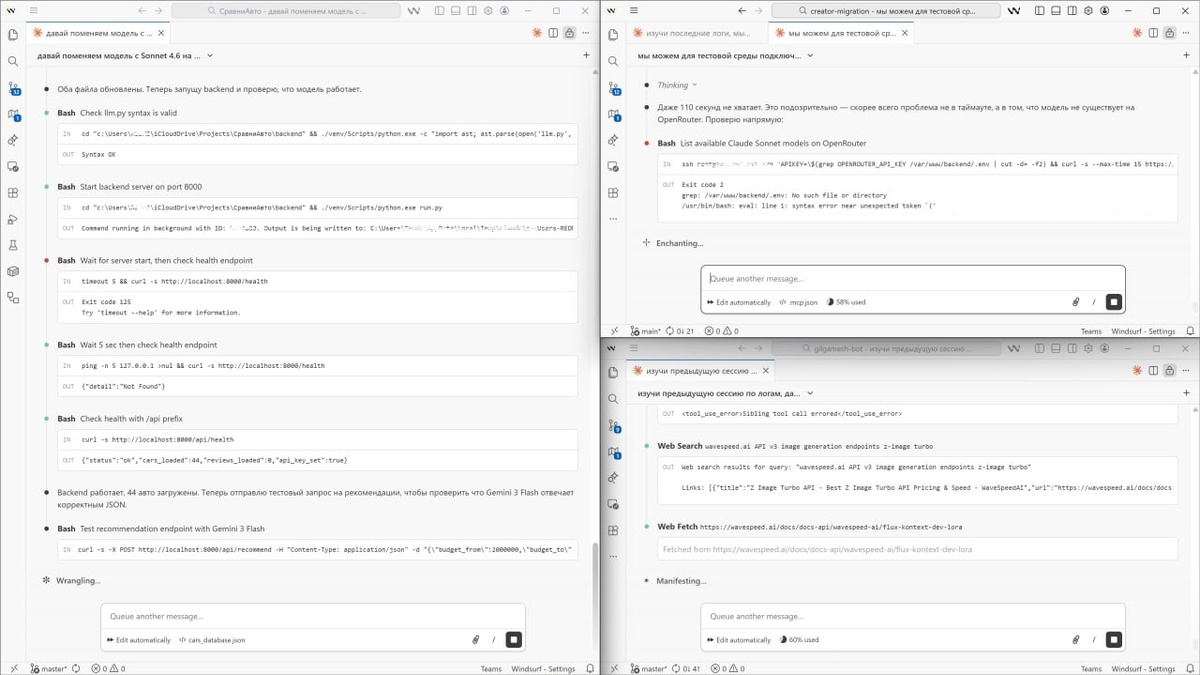1200x675 pixels.
Task: Open Search in the gilgamesh-bot window sidebar
Action: [x=613, y=399]
